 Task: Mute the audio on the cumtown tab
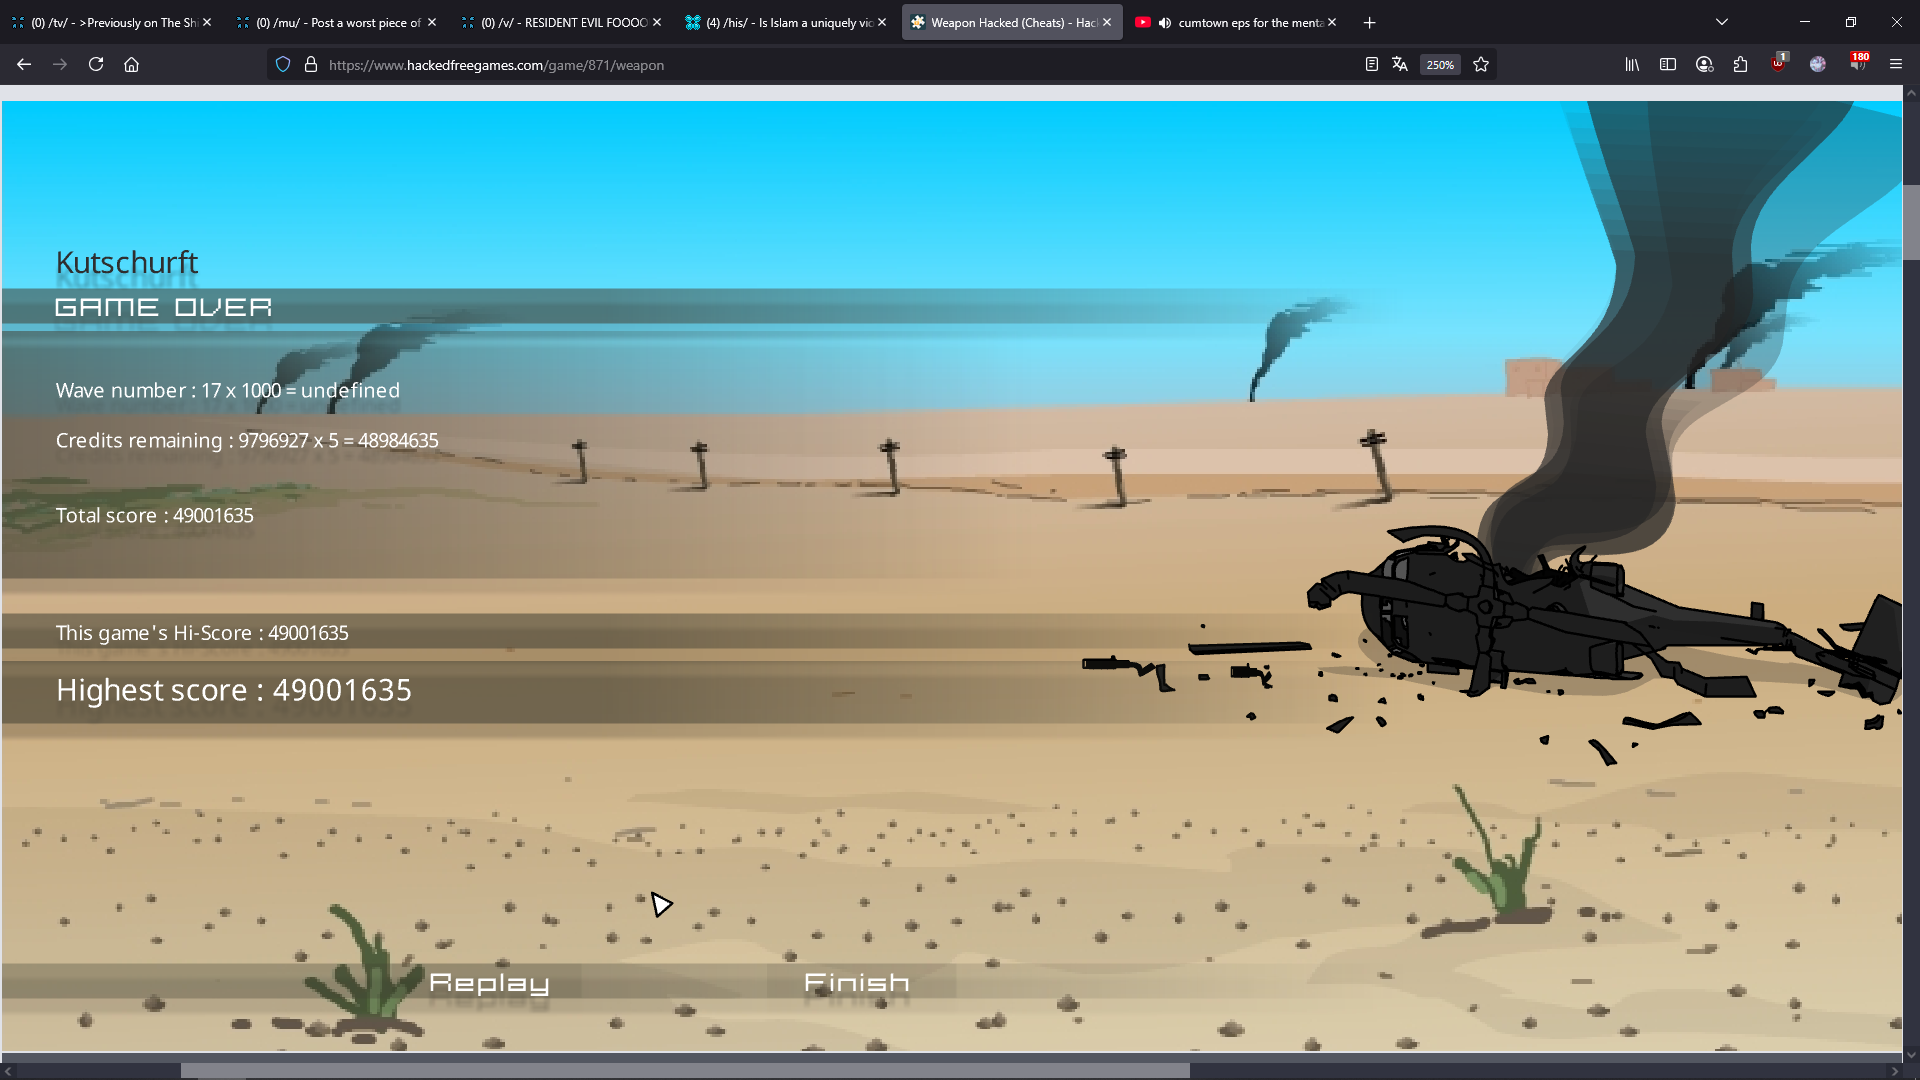(x=1165, y=22)
